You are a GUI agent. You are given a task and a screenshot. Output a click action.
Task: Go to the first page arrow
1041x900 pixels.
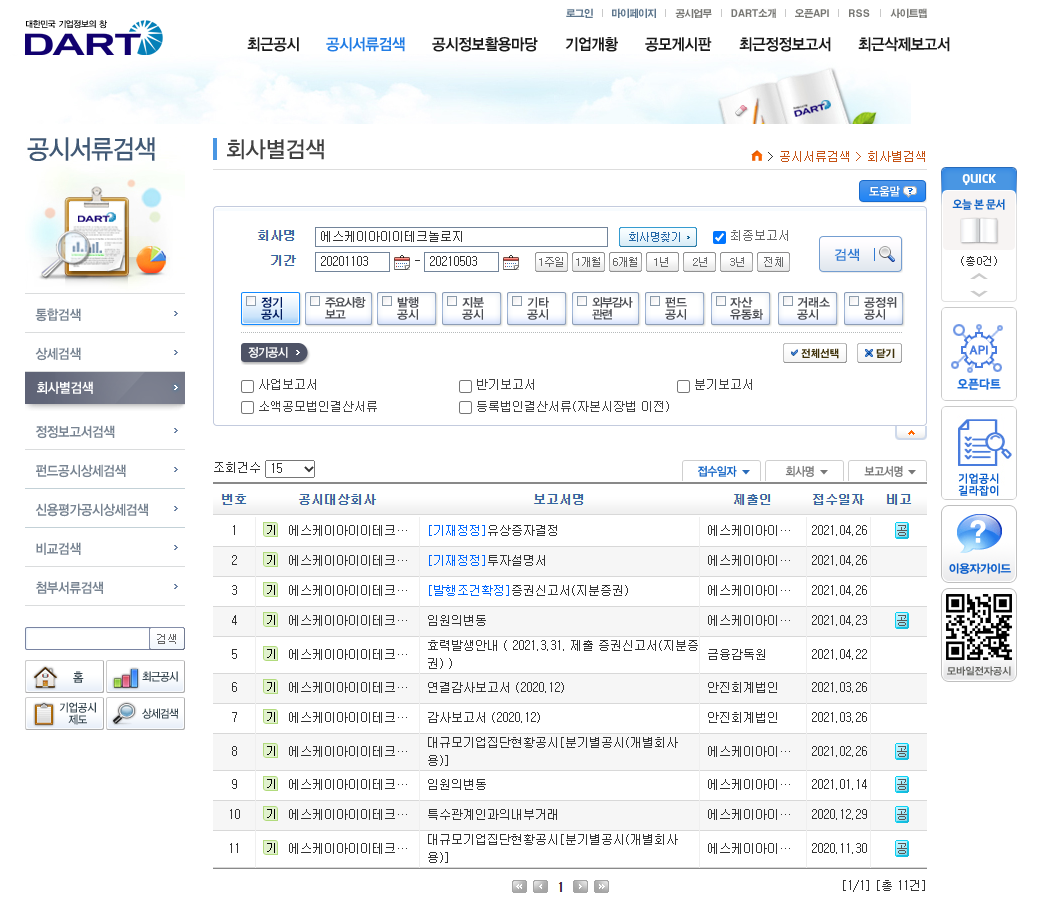pyautogui.click(x=519, y=886)
